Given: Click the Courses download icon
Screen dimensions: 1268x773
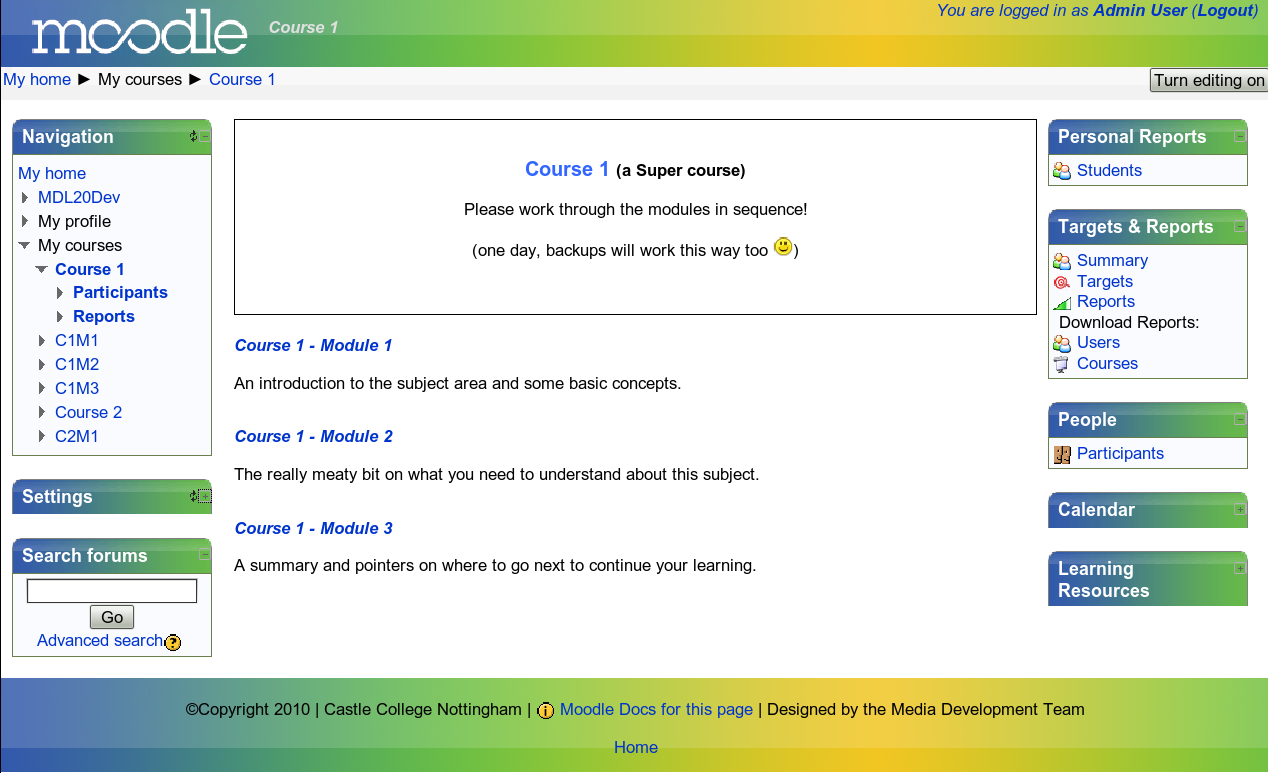Looking at the screenshot, I should click(x=1063, y=364).
